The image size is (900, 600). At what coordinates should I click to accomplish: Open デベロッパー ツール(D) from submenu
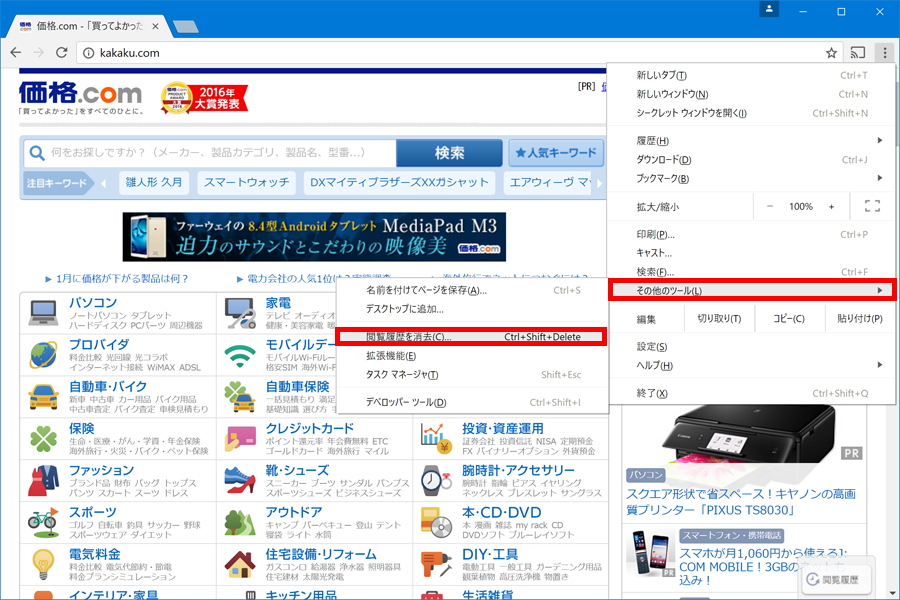tap(471, 402)
